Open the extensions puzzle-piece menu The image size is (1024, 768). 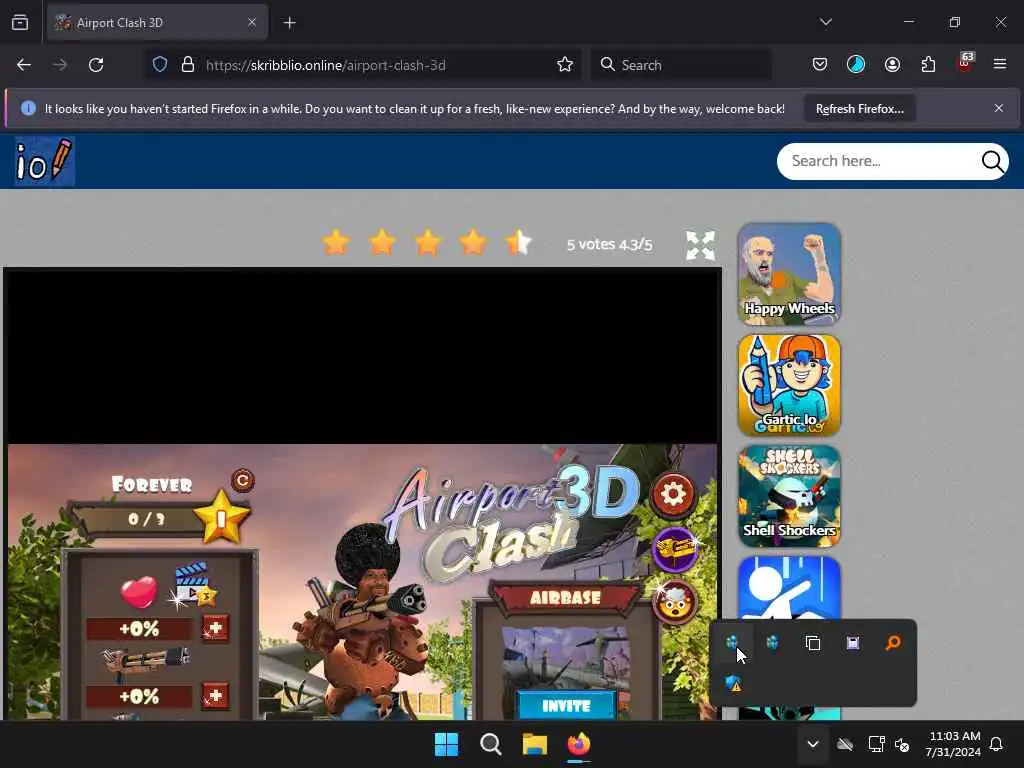tap(928, 65)
